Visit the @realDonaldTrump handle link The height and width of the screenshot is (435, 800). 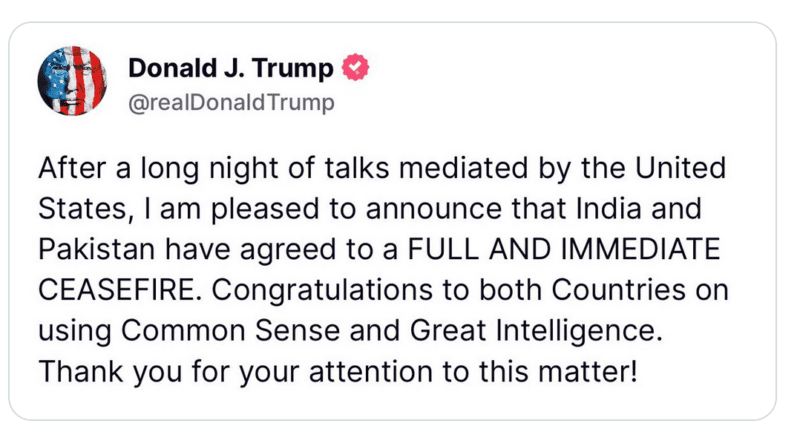231,103
